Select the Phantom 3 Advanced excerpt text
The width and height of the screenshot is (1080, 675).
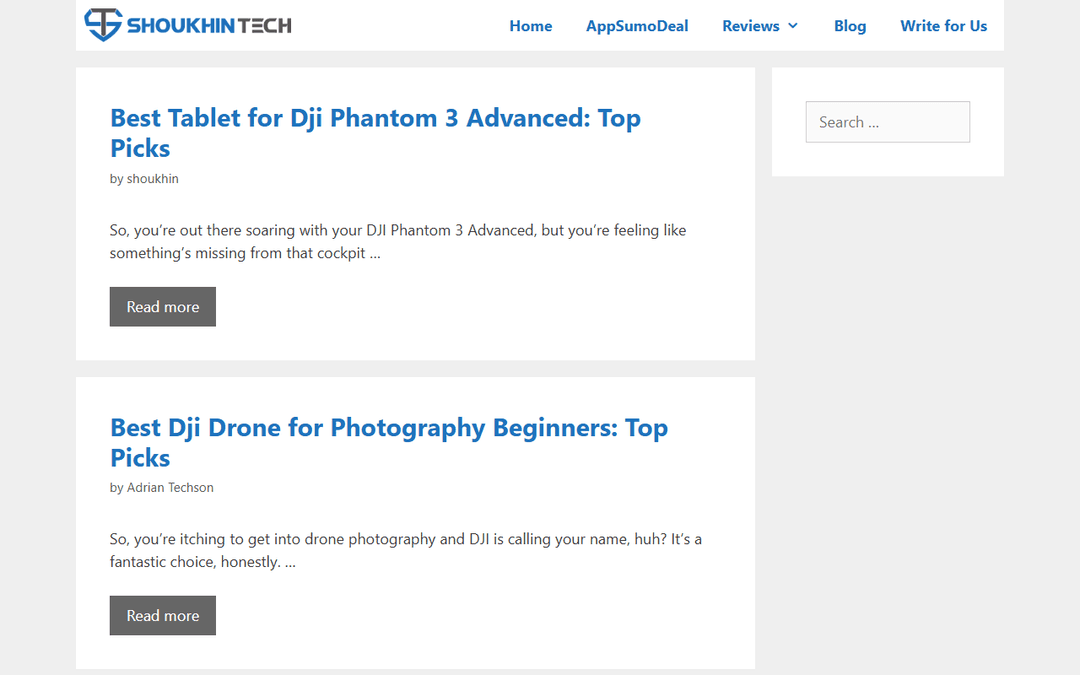(397, 242)
